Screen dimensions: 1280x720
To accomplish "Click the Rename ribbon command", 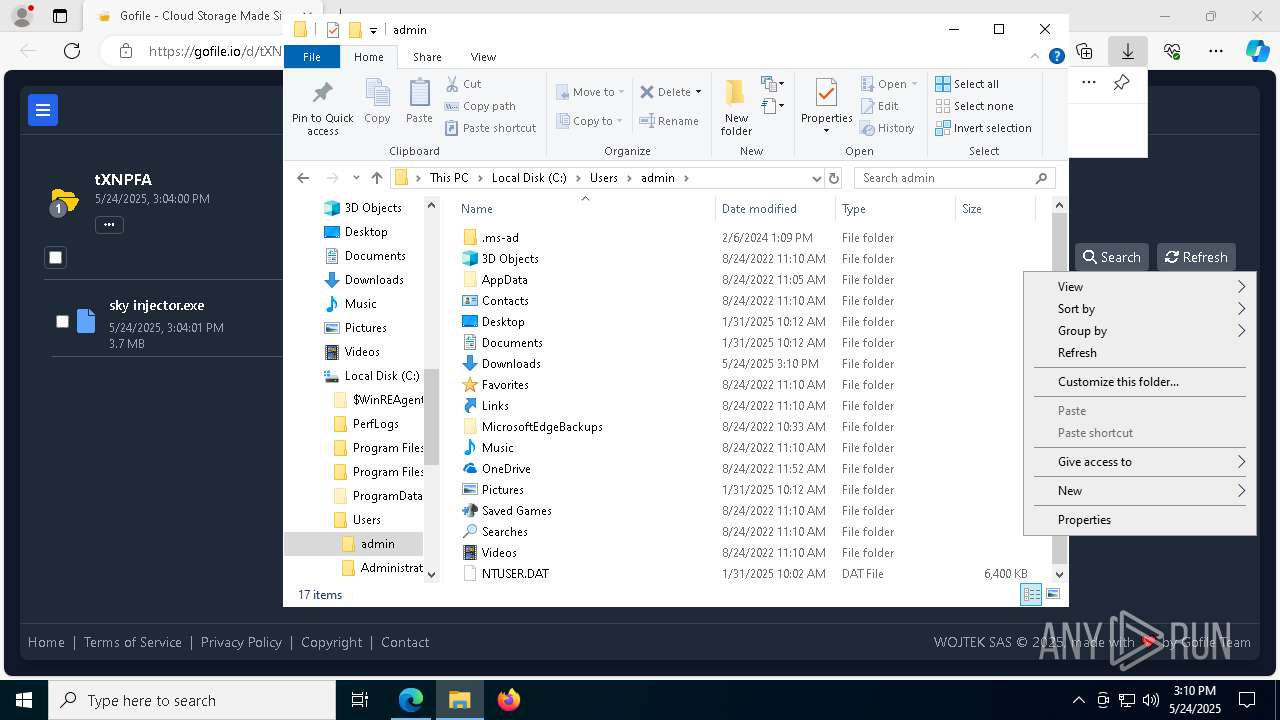I will click(x=669, y=121).
